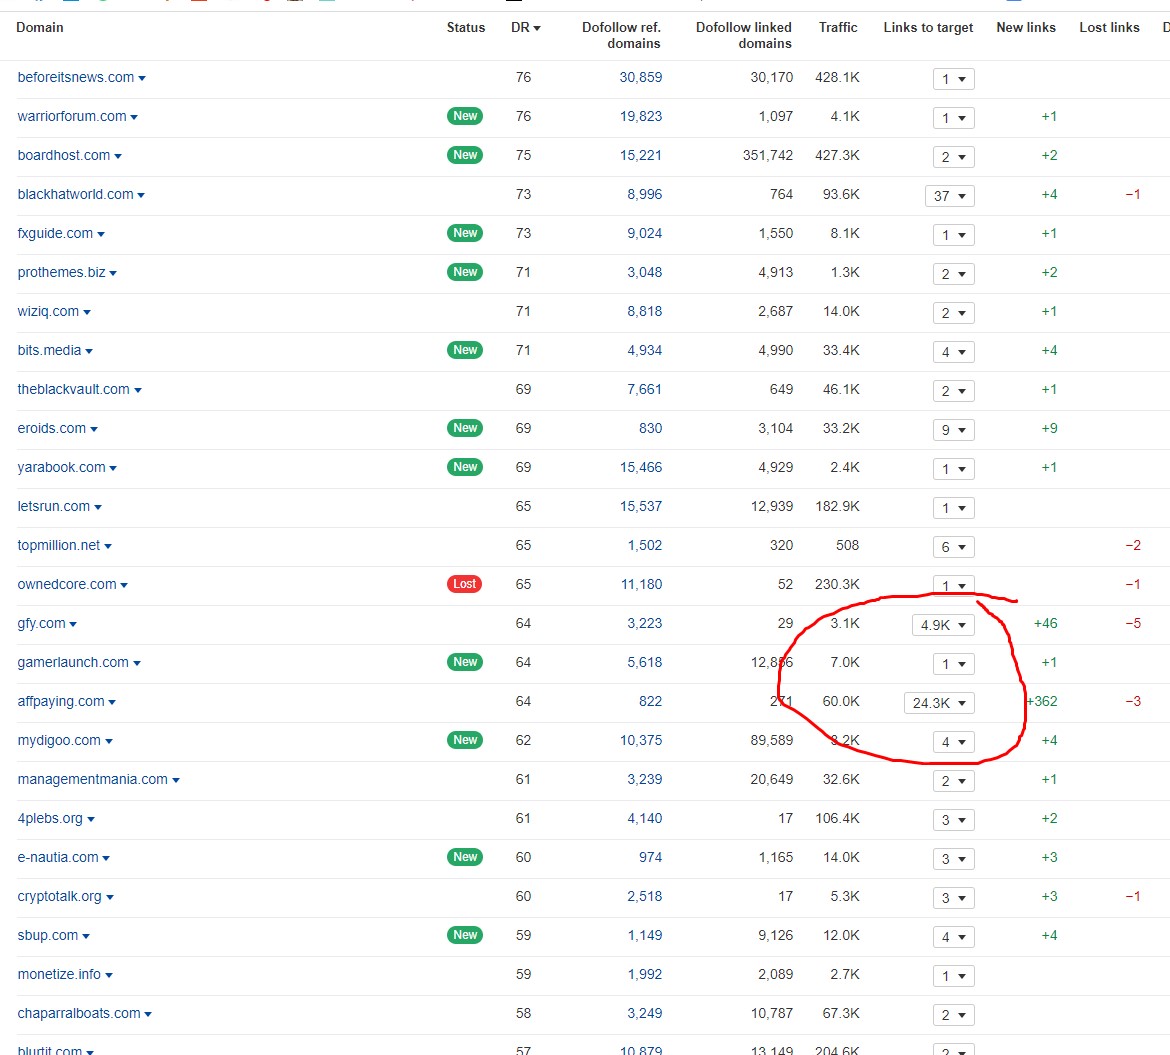Open the gamerlaunch.com domain link
Image resolution: width=1170 pixels, height=1055 pixels.
(72, 663)
